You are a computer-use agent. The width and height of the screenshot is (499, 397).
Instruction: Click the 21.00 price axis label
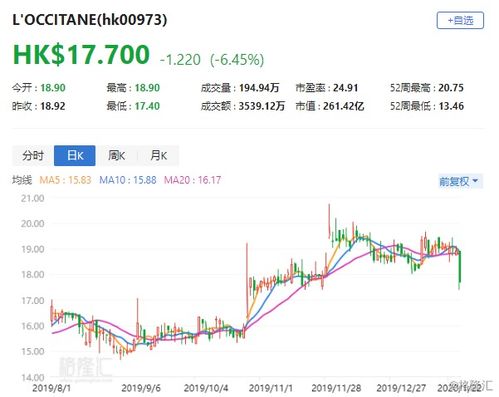(x=32, y=199)
